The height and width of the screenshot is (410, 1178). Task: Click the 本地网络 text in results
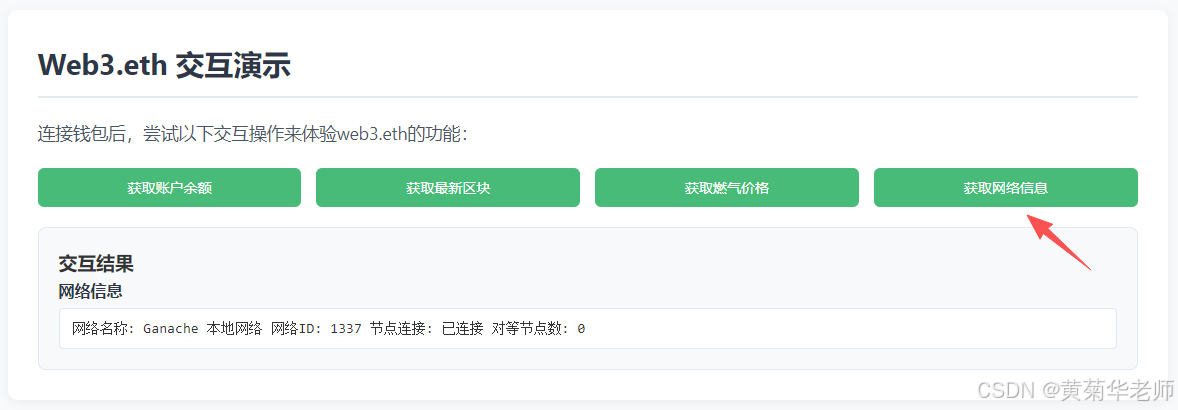(234, 329)
